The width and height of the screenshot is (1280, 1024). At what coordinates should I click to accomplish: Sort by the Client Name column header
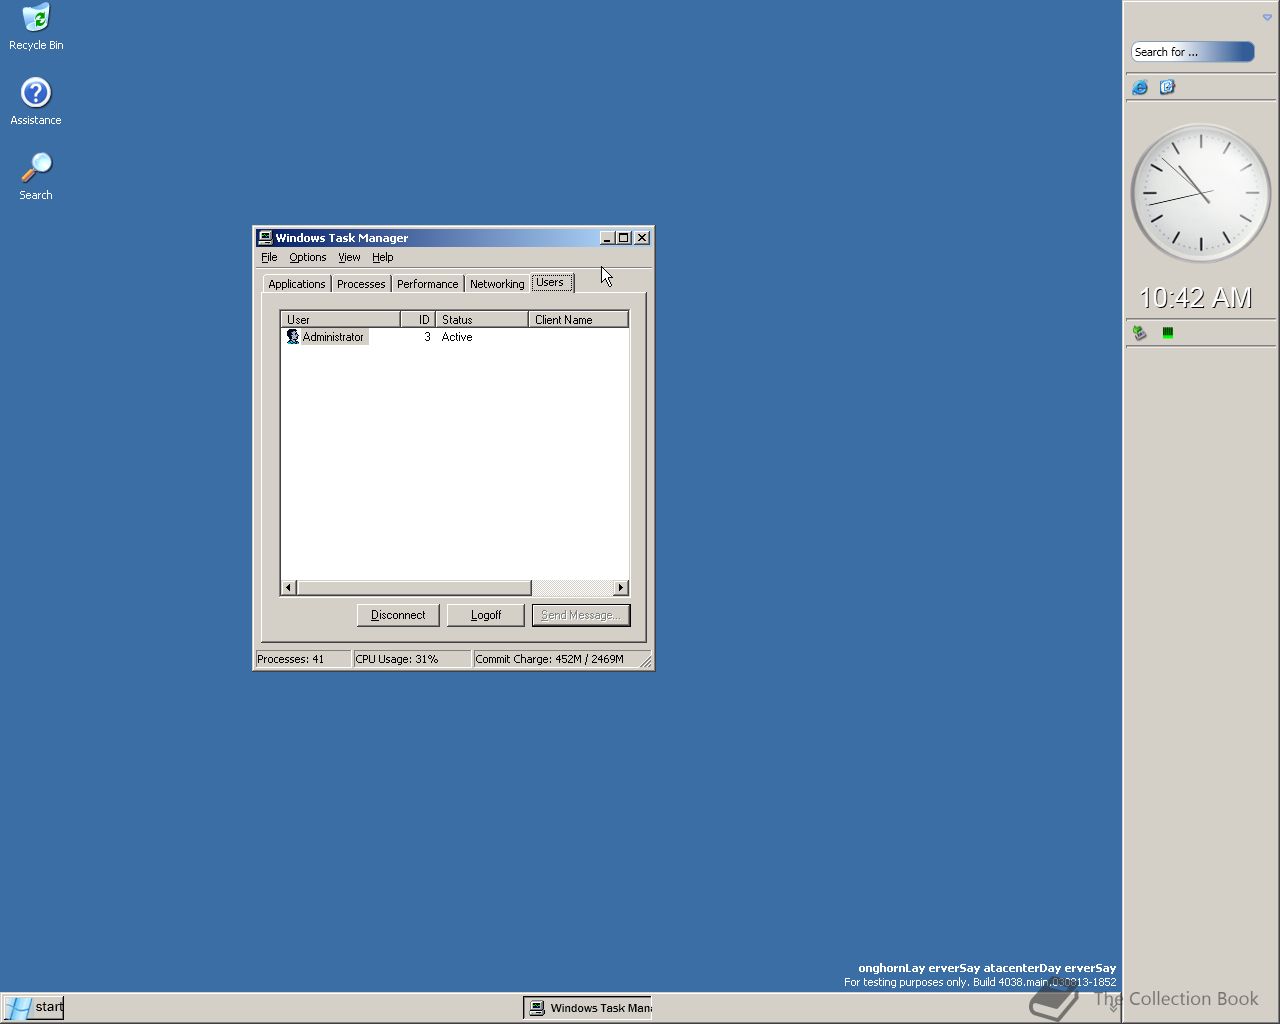click(578, 319)
